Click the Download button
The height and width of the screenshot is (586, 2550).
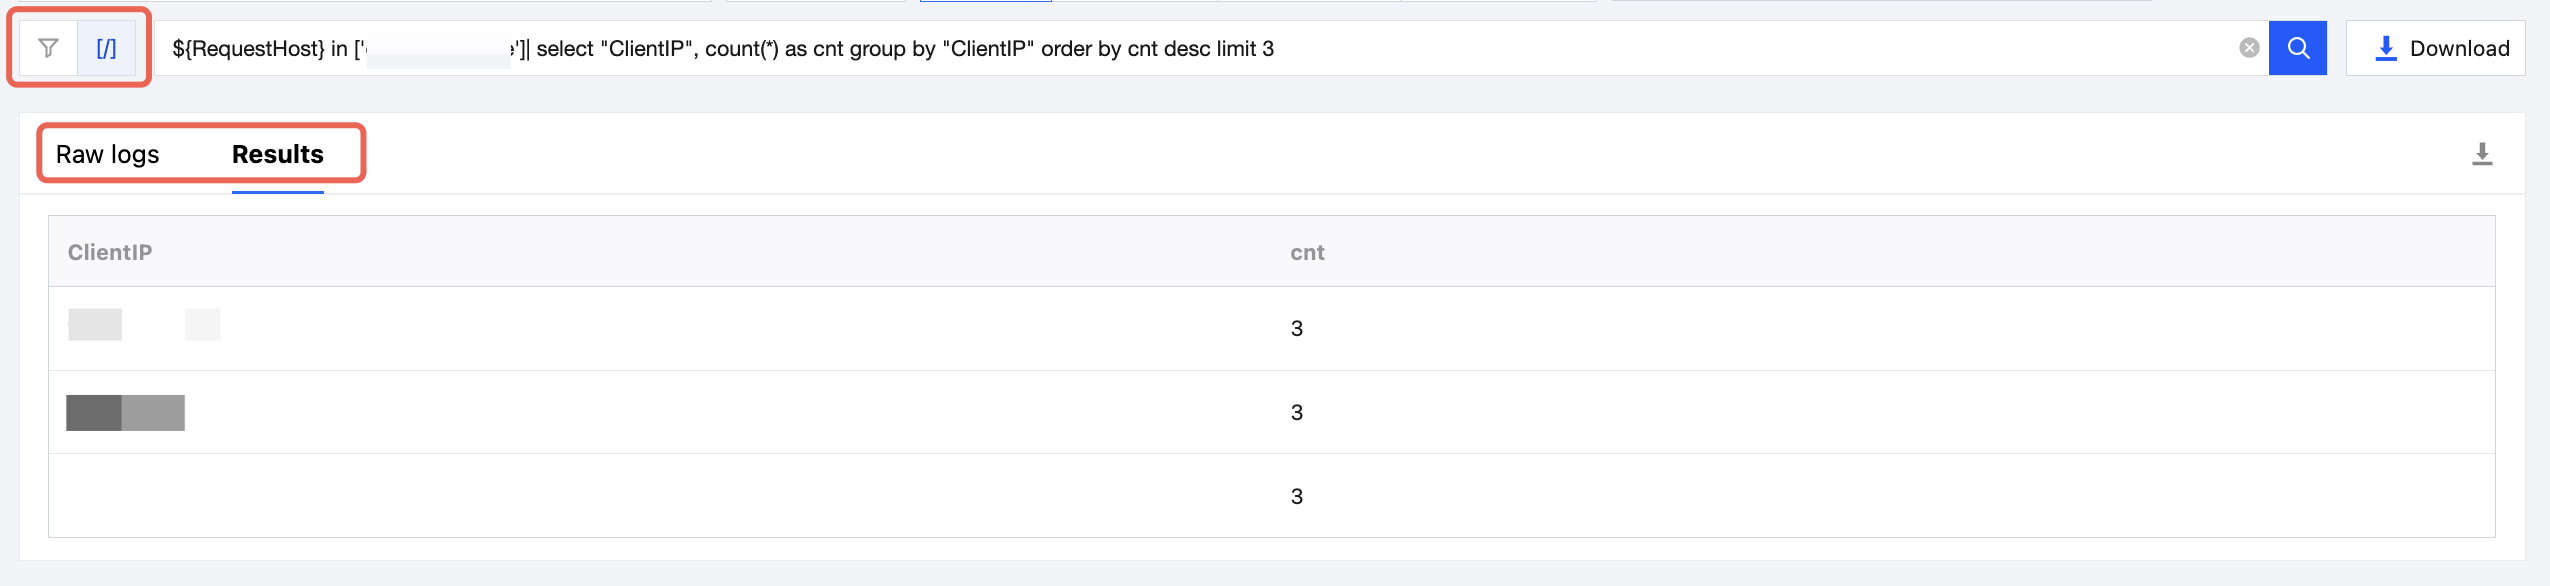coord(2435,48)
